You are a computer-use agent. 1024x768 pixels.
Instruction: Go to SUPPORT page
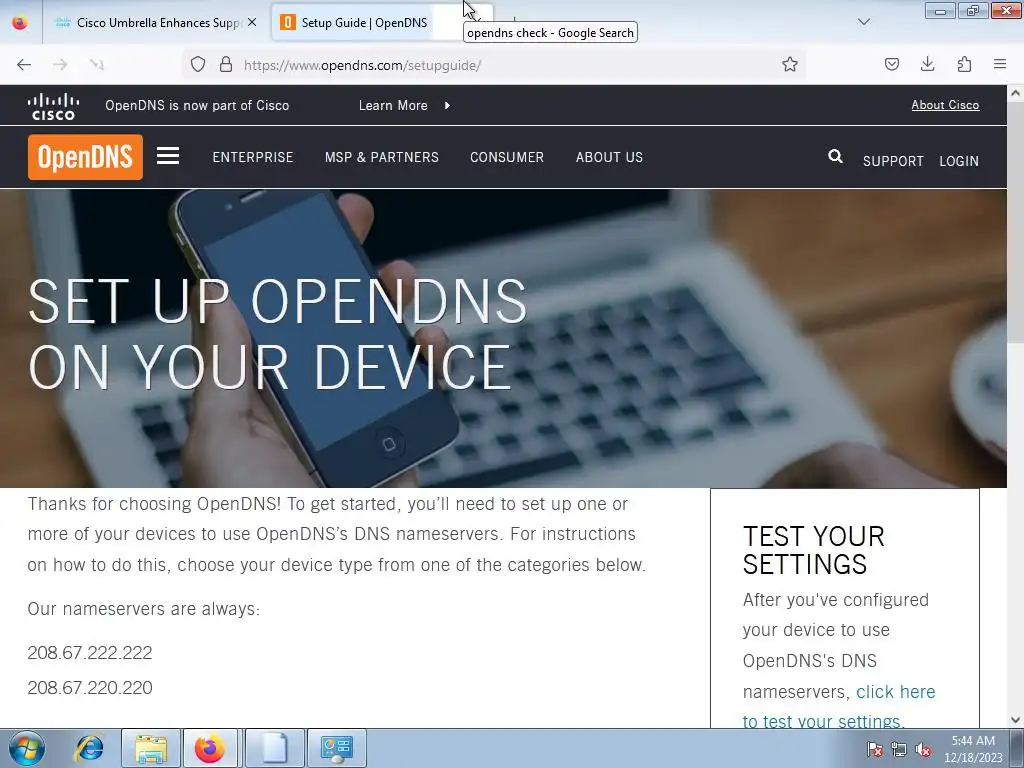coord(893,161)
